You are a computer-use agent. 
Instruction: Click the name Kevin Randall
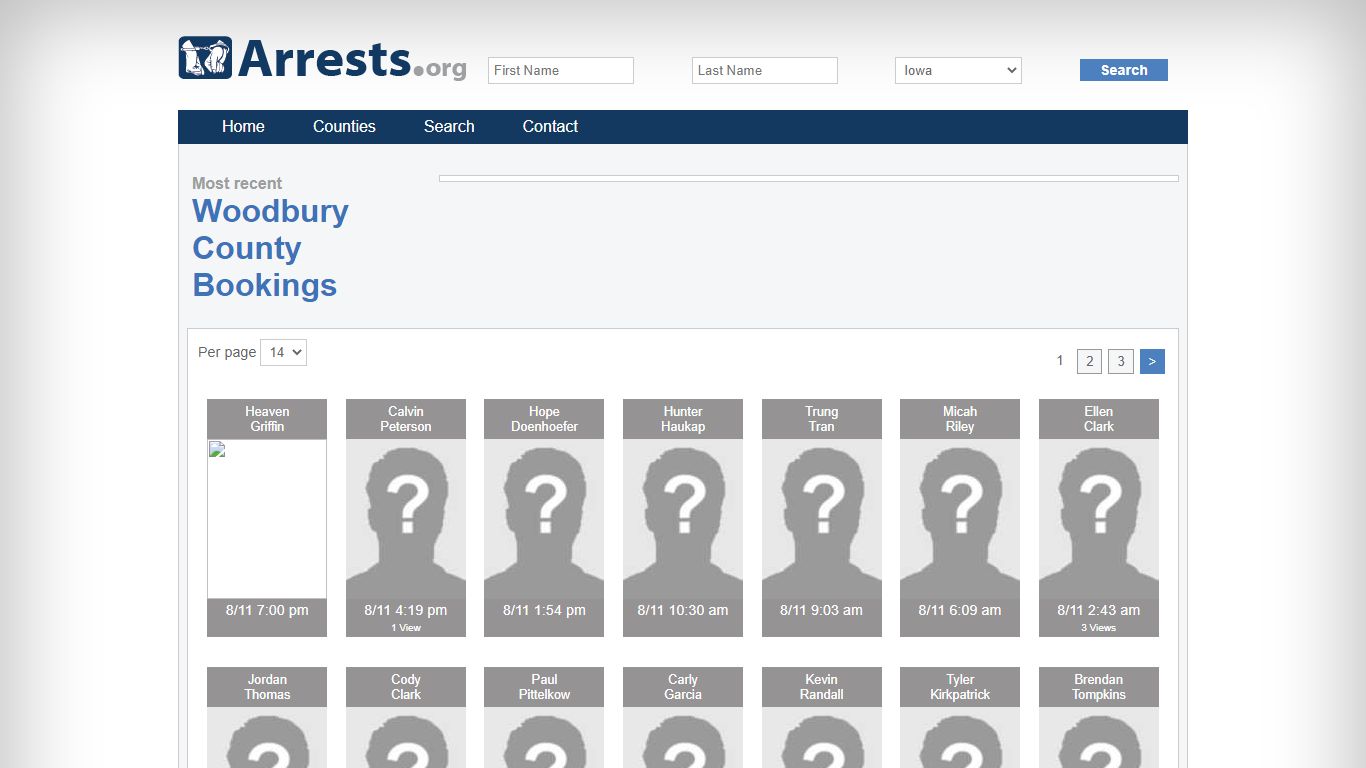point(822,687)
